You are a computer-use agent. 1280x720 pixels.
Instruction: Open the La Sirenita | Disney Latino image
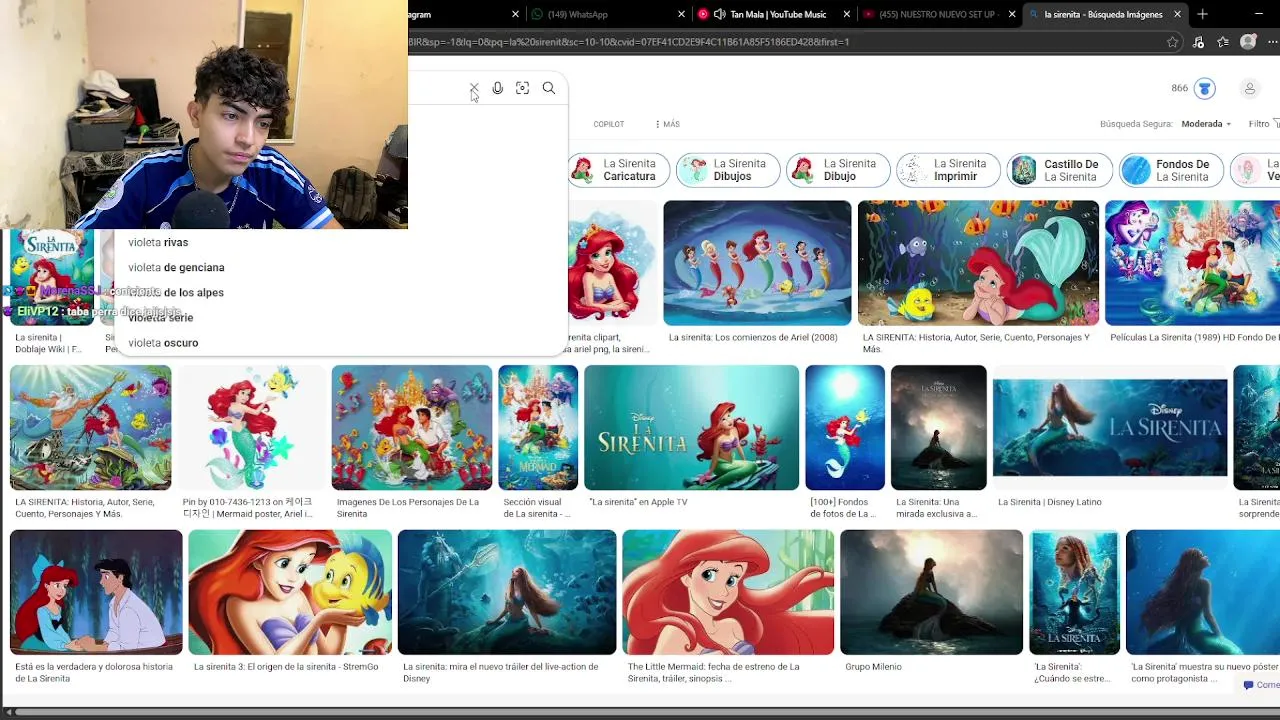pos(1110,427)
